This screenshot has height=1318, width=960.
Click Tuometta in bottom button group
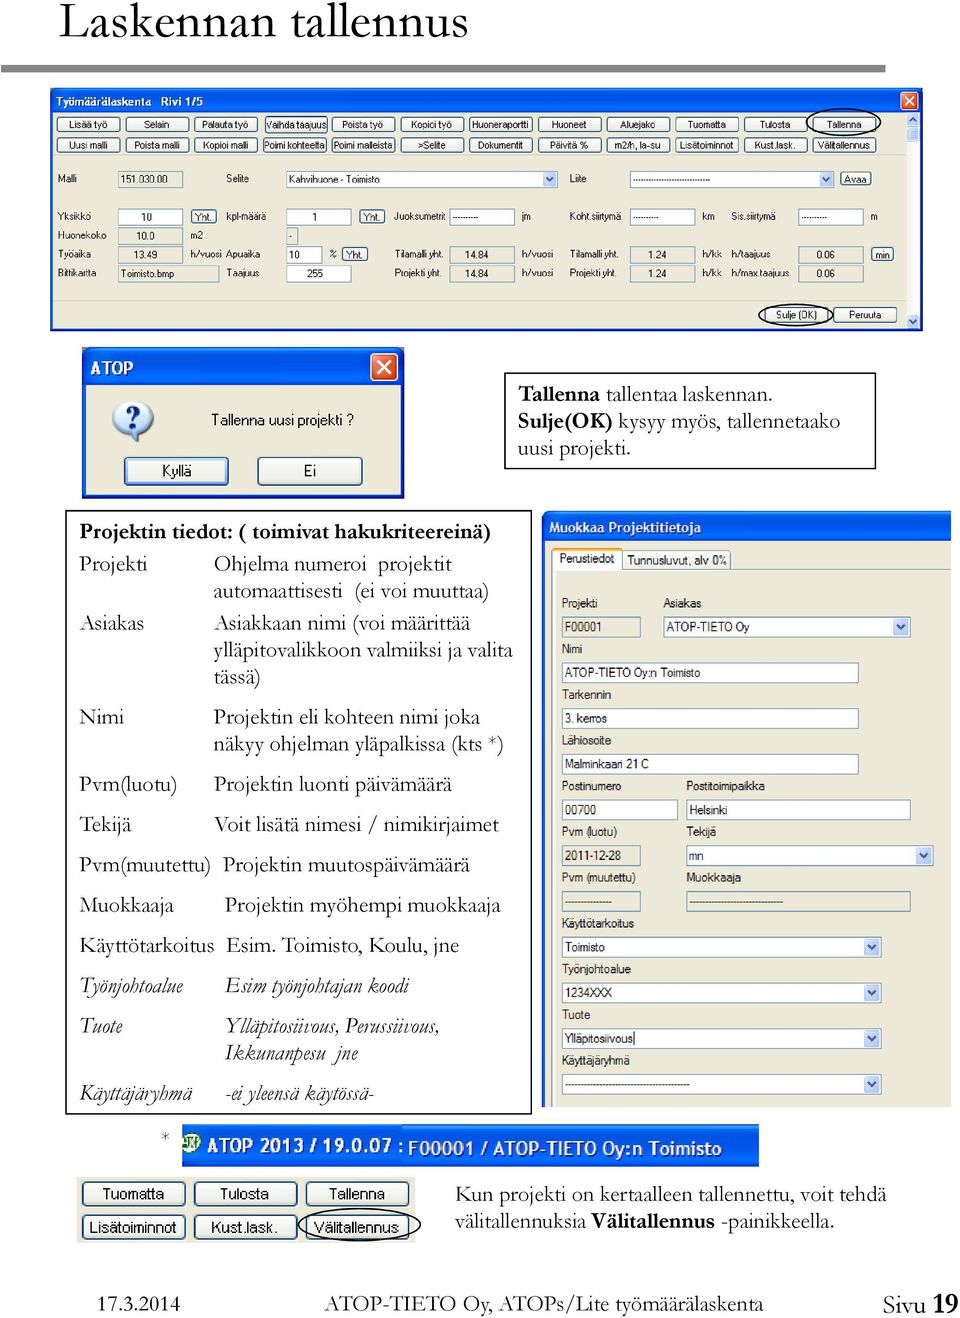click(133, 1194)
